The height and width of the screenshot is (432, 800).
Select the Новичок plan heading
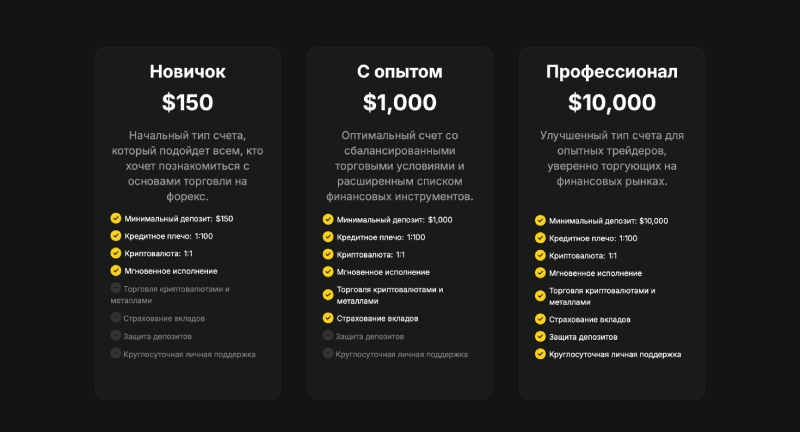coord(187,72)
